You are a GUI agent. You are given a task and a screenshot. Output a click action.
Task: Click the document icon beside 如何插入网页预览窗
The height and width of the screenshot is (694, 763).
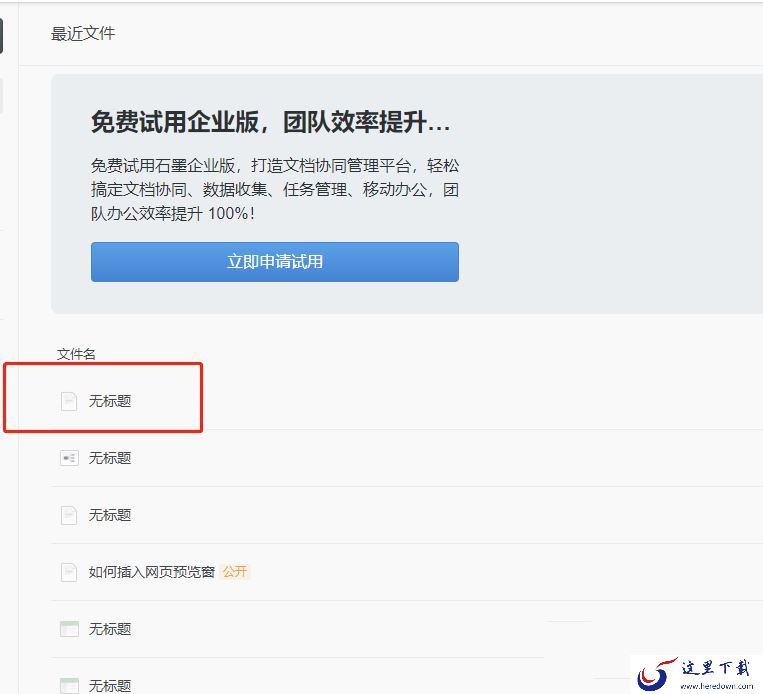click(69, 572)
